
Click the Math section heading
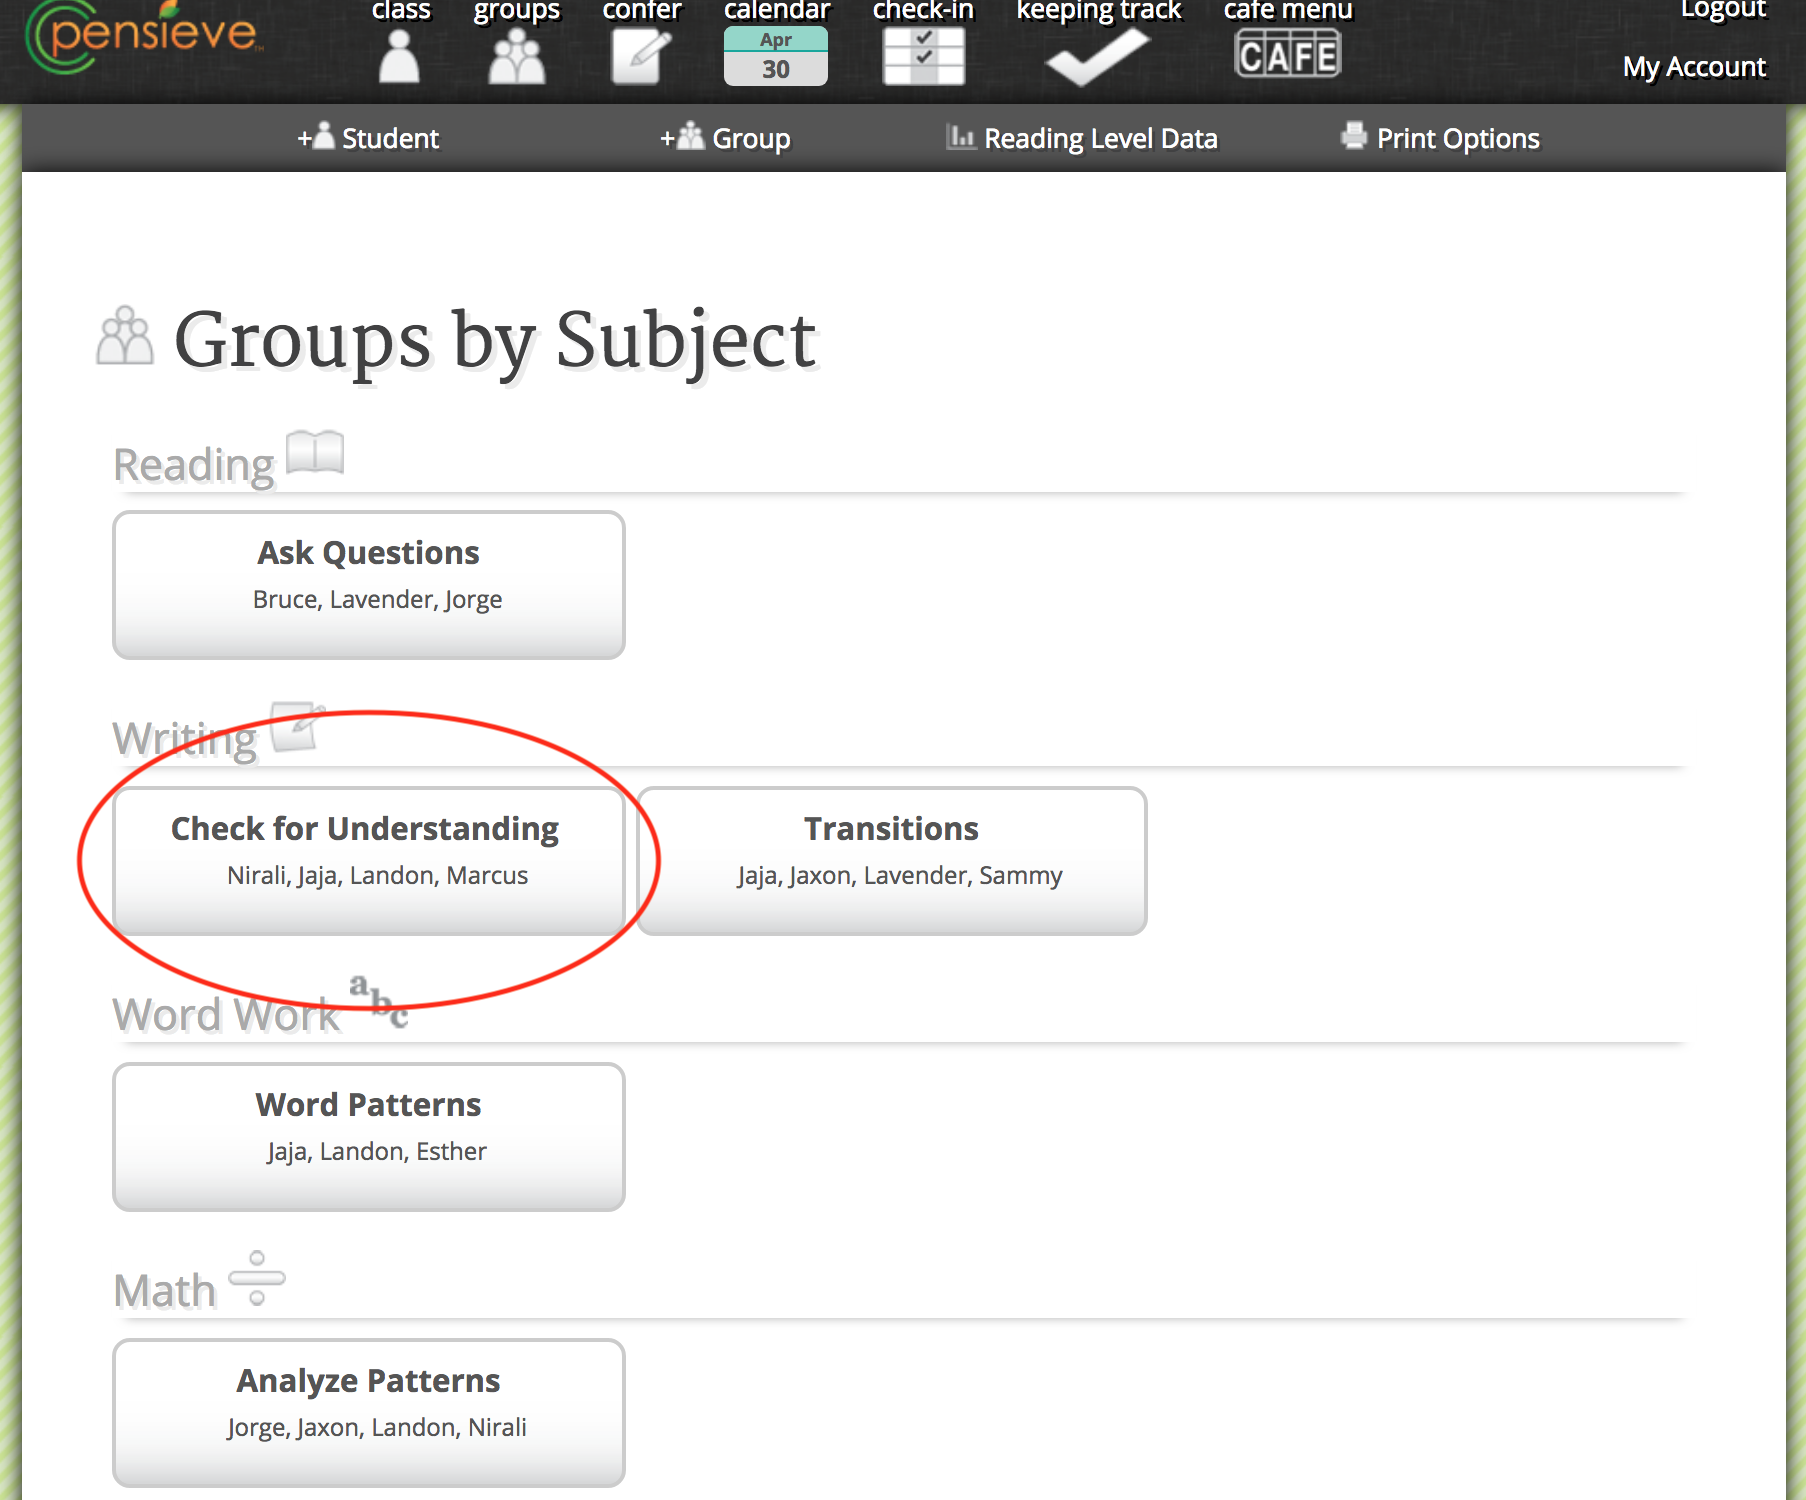165,1291
